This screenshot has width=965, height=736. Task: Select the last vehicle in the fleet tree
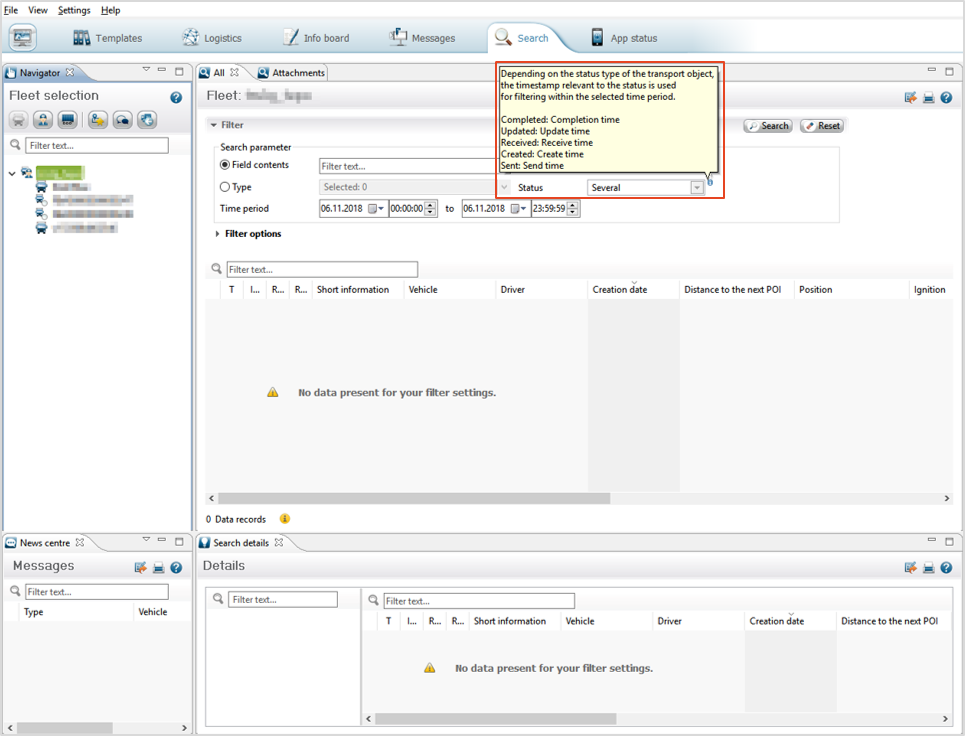click(x=76, y=228)
